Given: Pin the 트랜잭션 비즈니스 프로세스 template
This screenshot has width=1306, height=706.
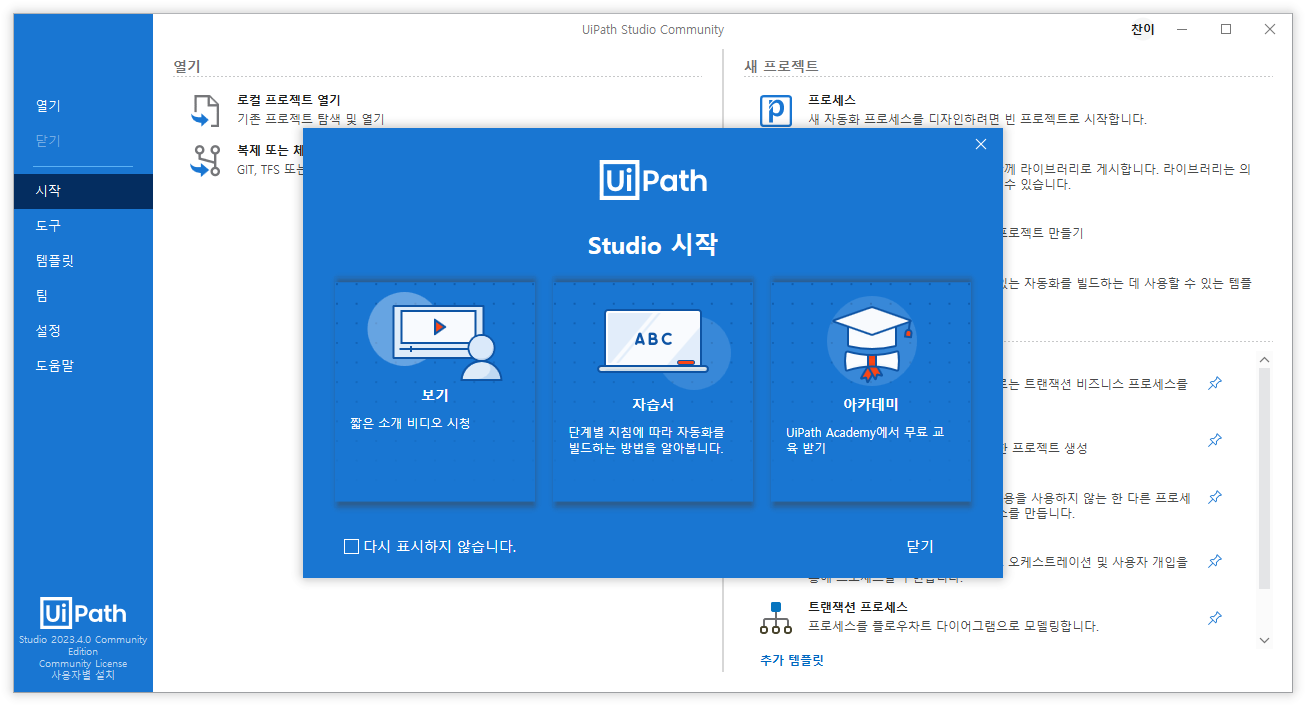Looking at the screenshot, I should [1214, 383].
